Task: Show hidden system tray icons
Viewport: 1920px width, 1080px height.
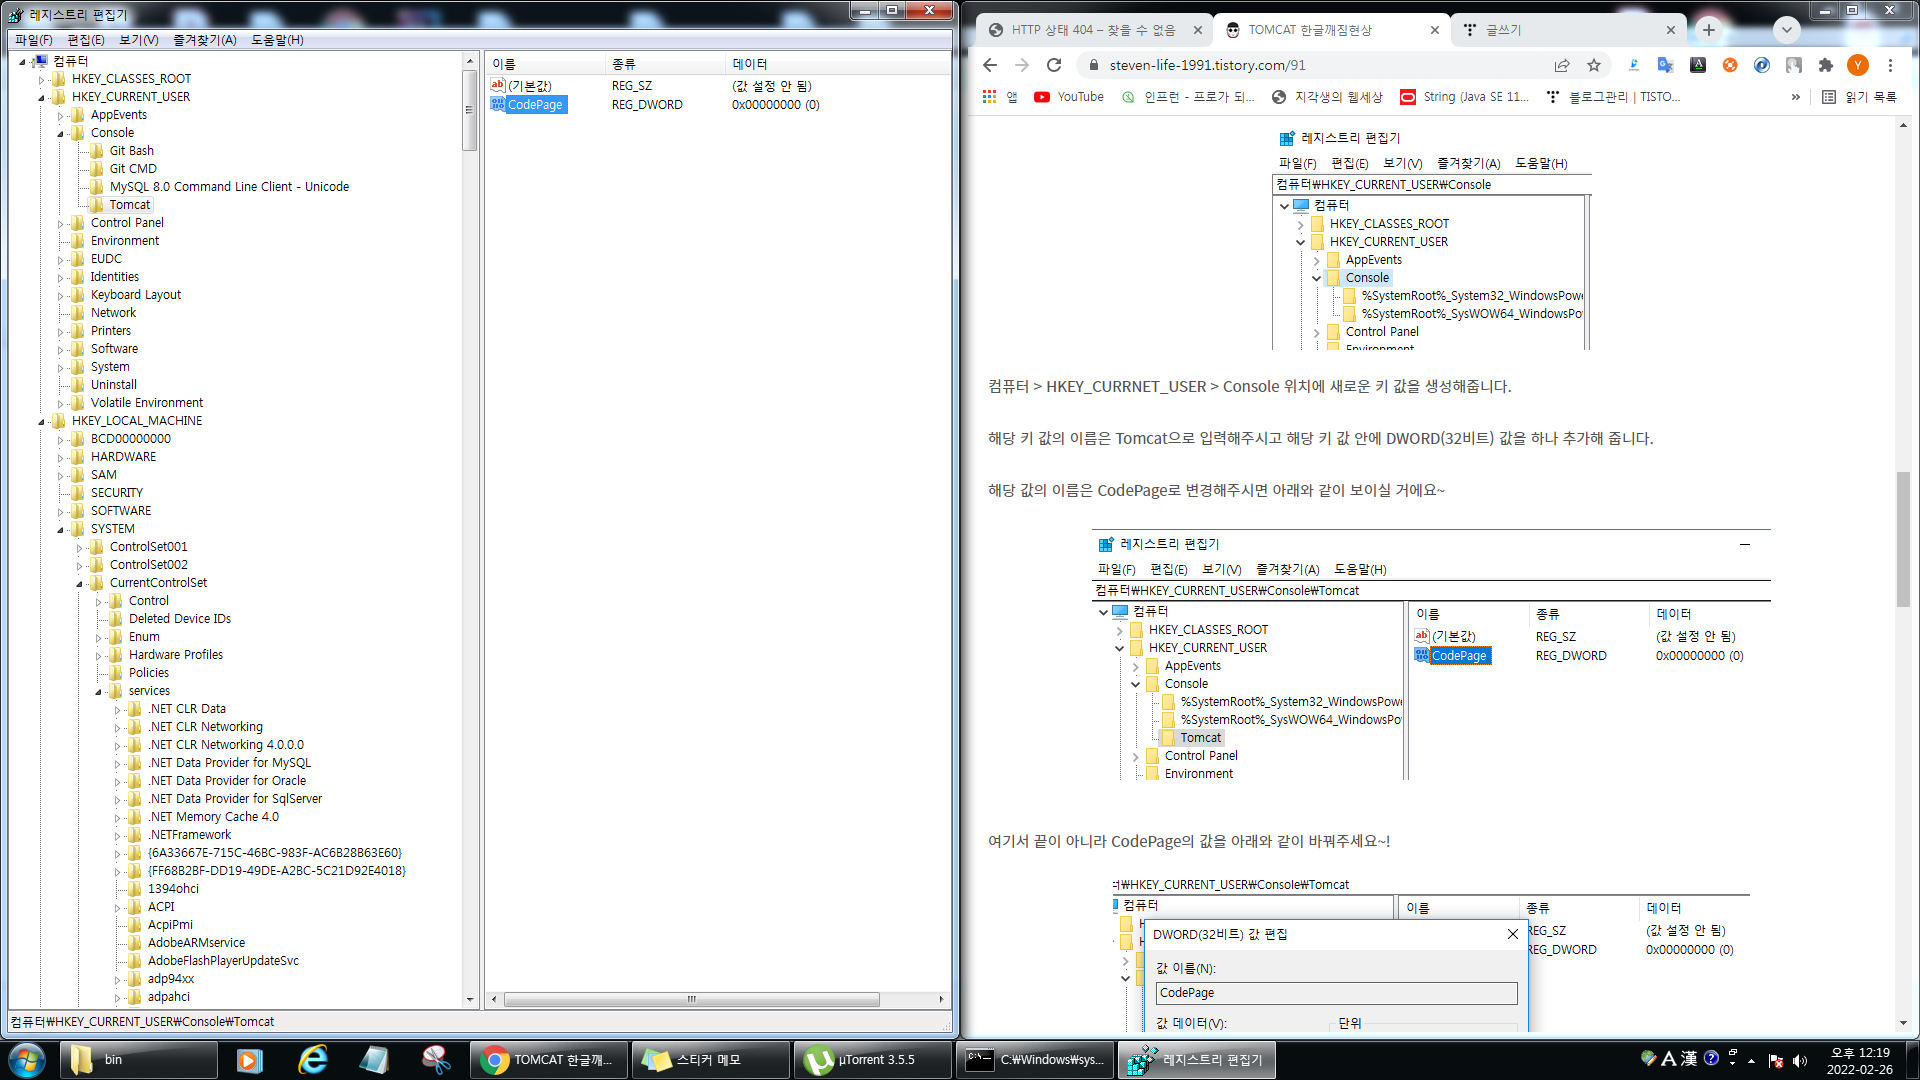Action: pyautogui.click(x=1751, y=1060)
